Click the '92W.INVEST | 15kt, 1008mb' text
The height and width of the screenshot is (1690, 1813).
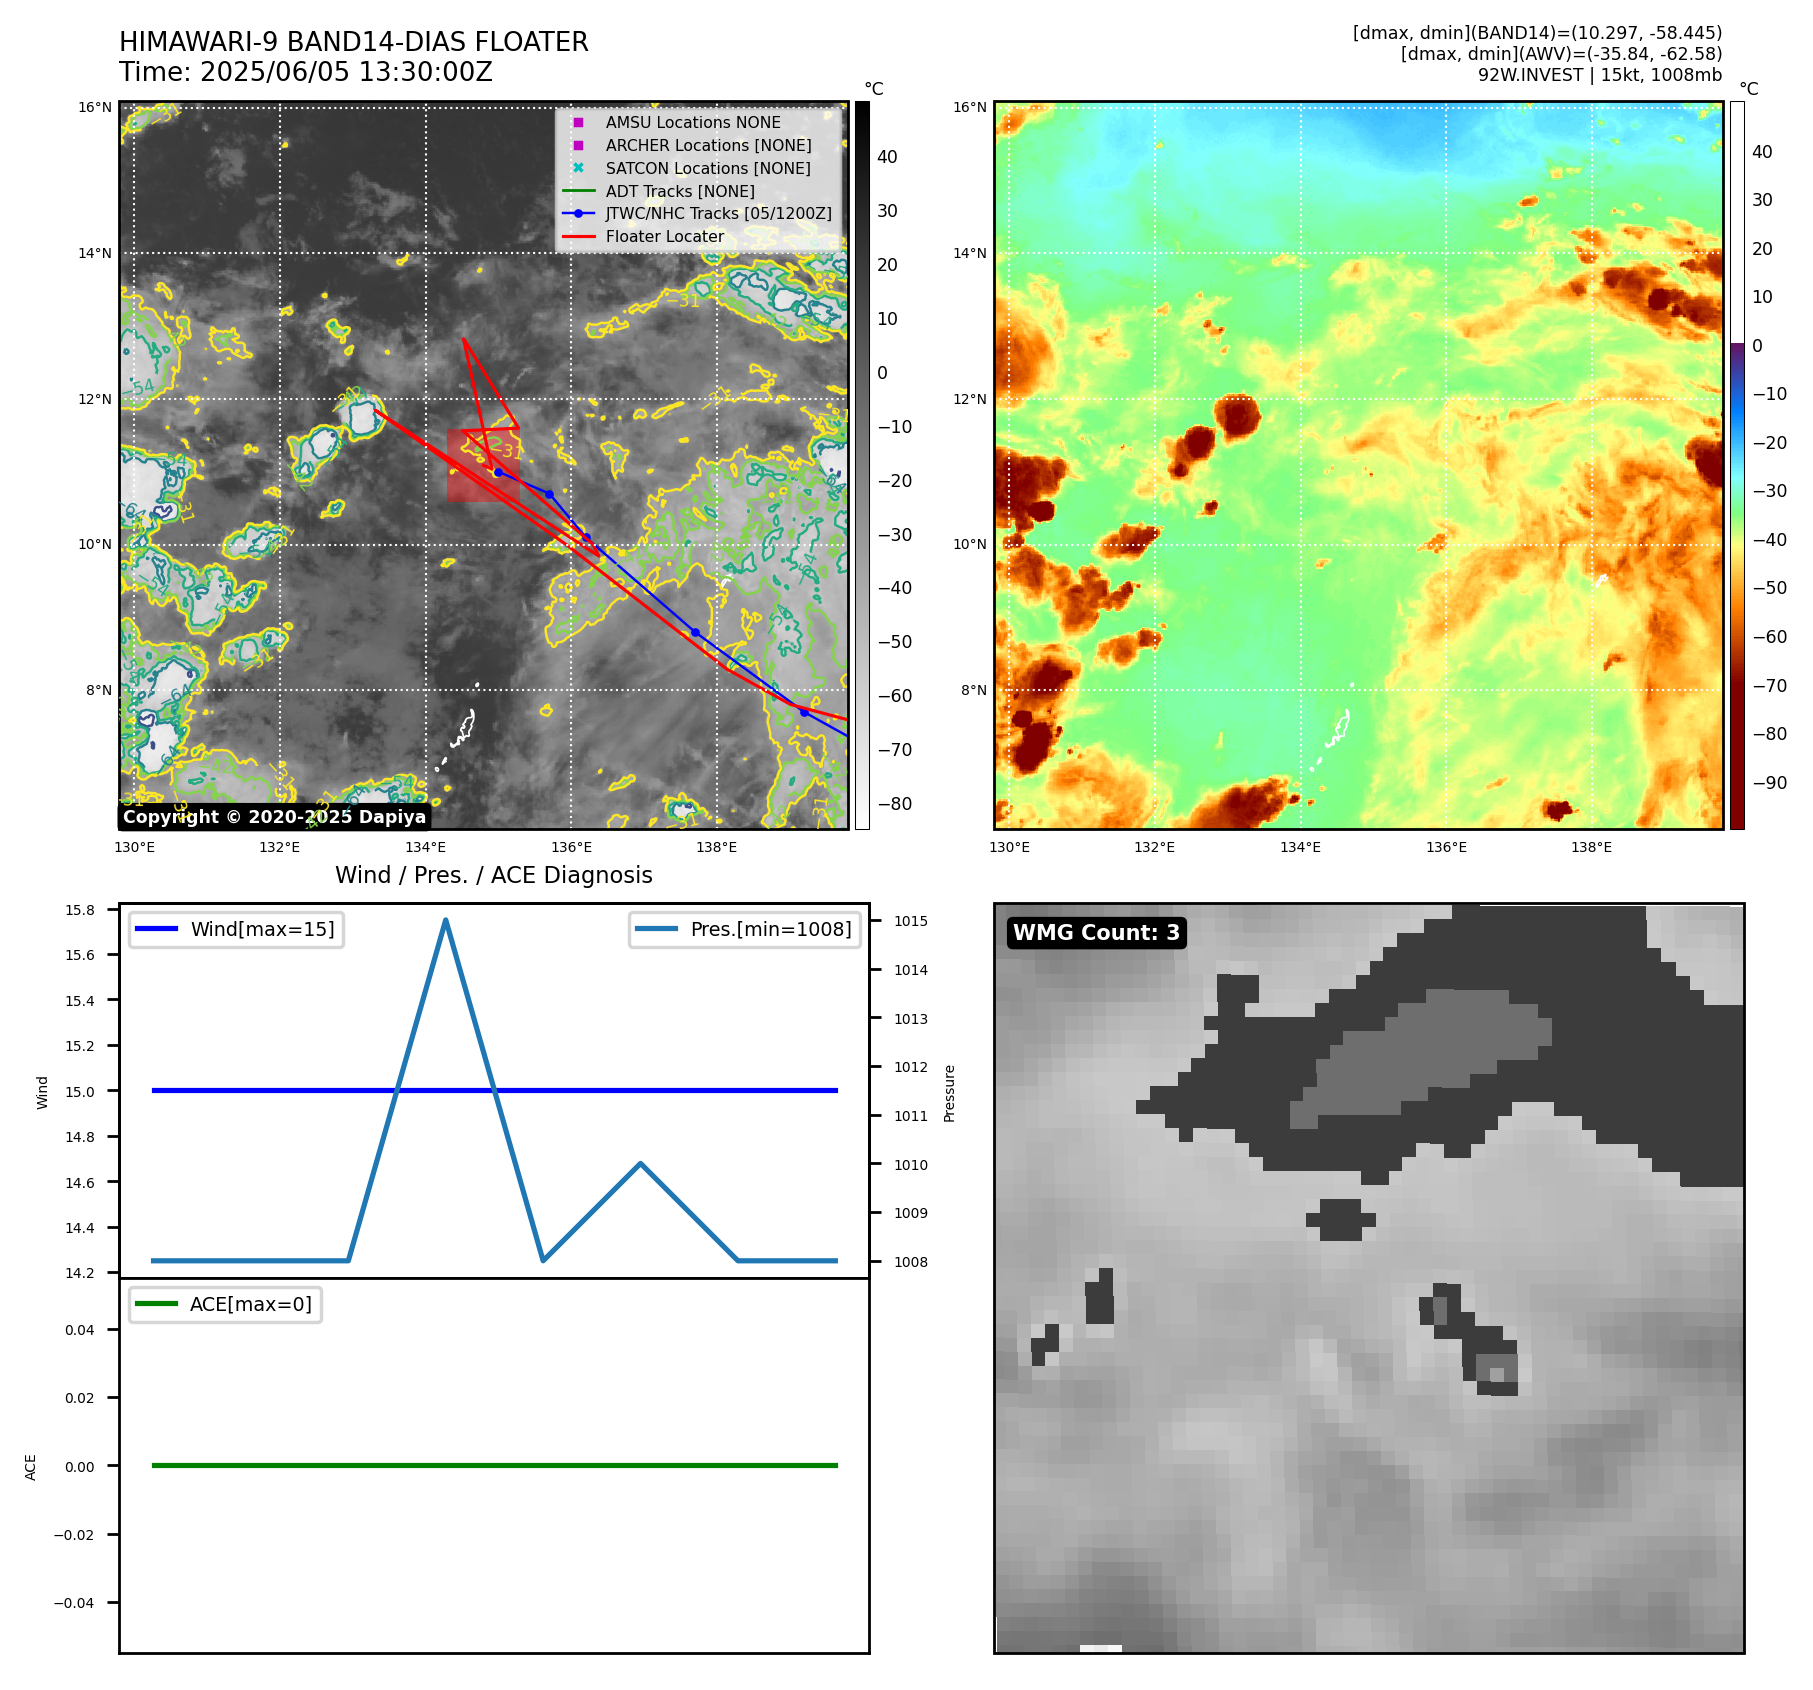click(1600, 75)
